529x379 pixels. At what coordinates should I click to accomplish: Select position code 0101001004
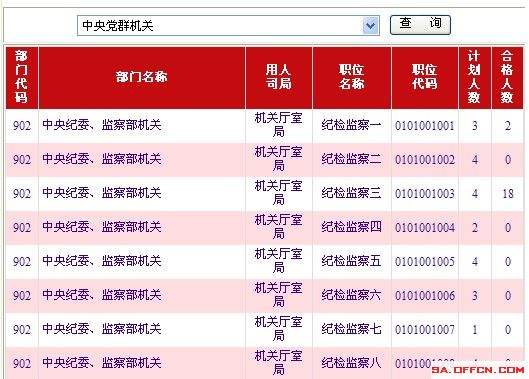click(x=425, y=227)
